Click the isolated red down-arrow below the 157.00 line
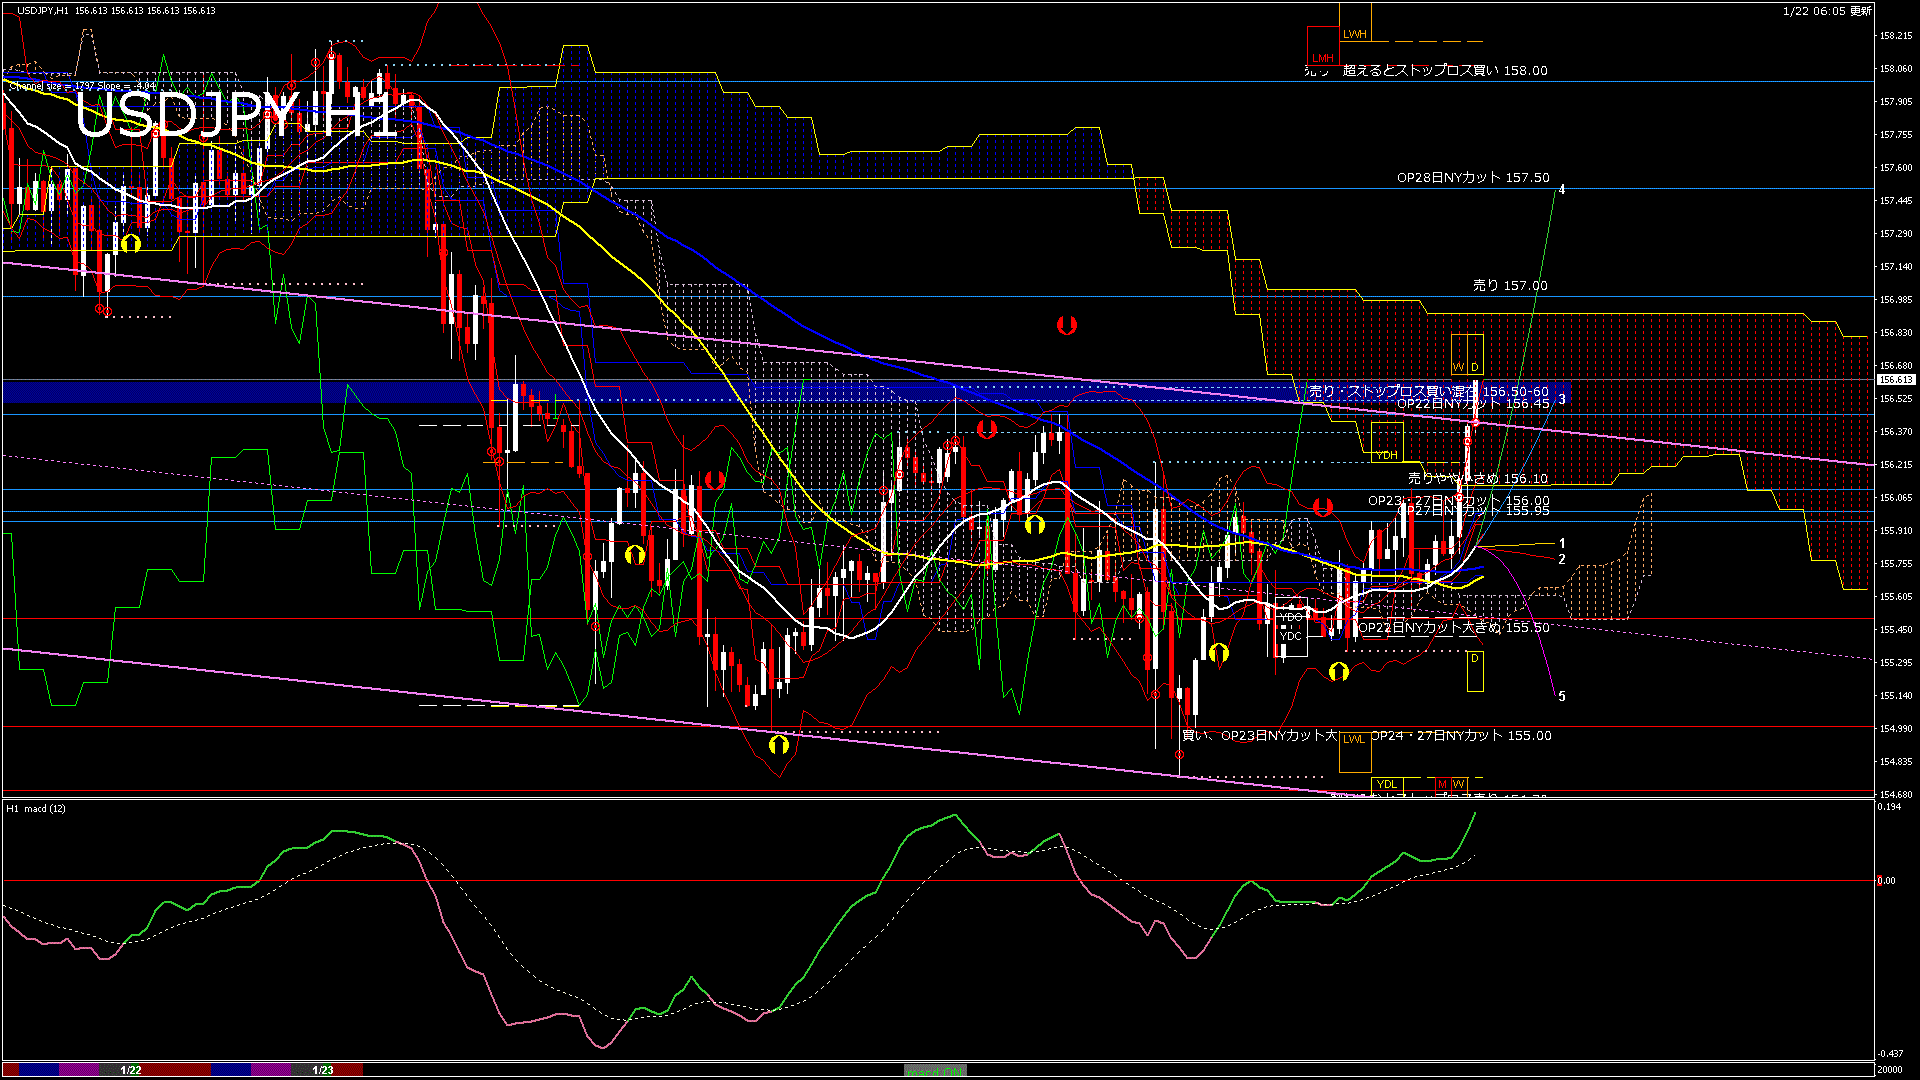Screen dimensions: 1920x1080 (1066, 325)
